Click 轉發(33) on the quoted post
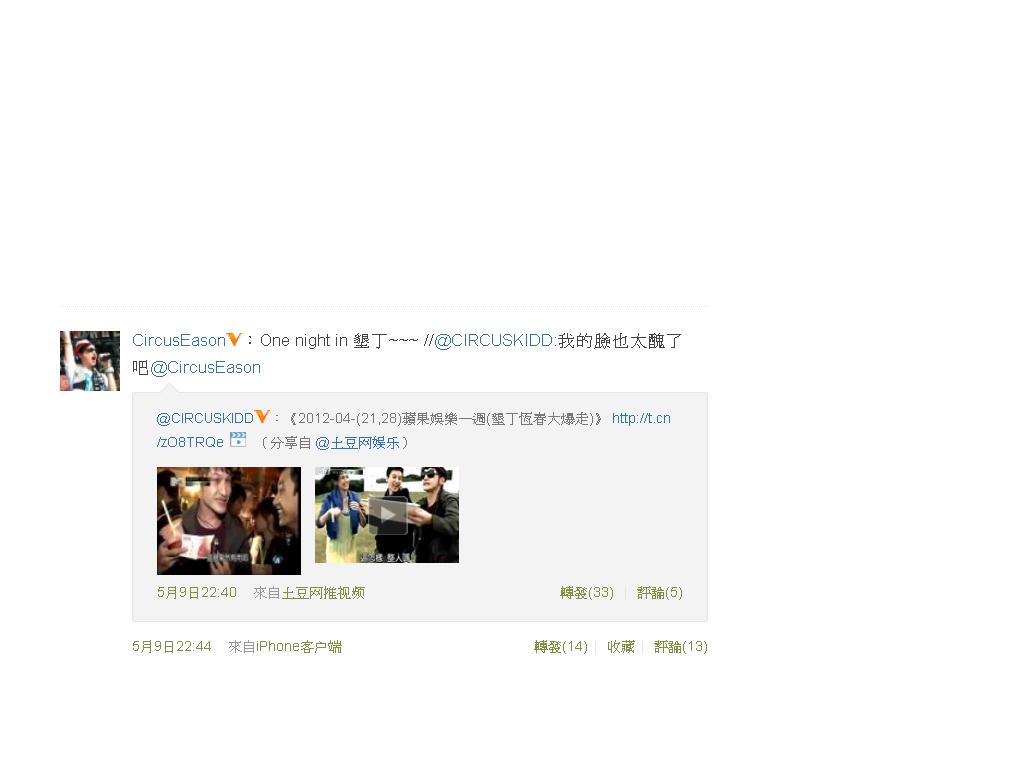 [x=586, y=592]
